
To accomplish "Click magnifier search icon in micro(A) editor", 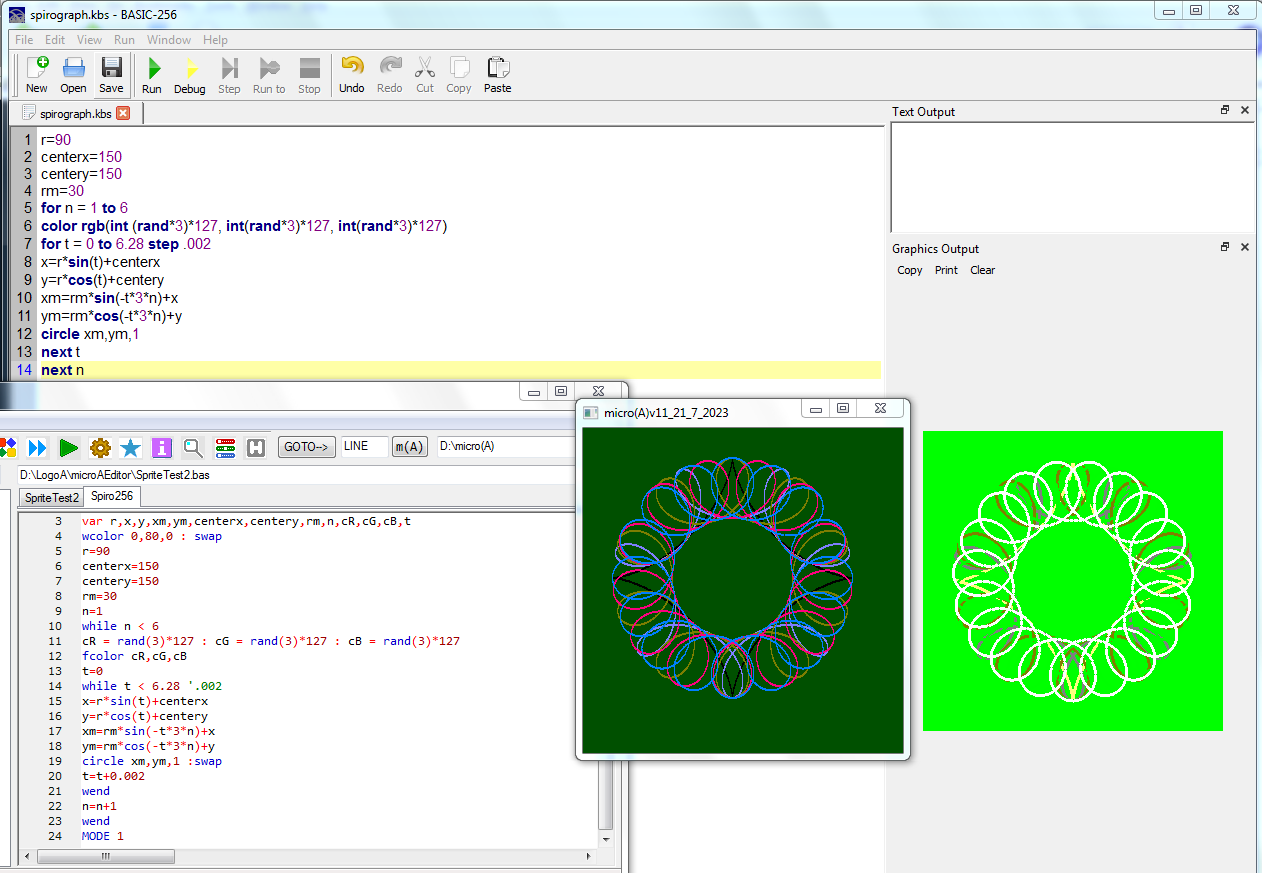I will pos(193,447).
